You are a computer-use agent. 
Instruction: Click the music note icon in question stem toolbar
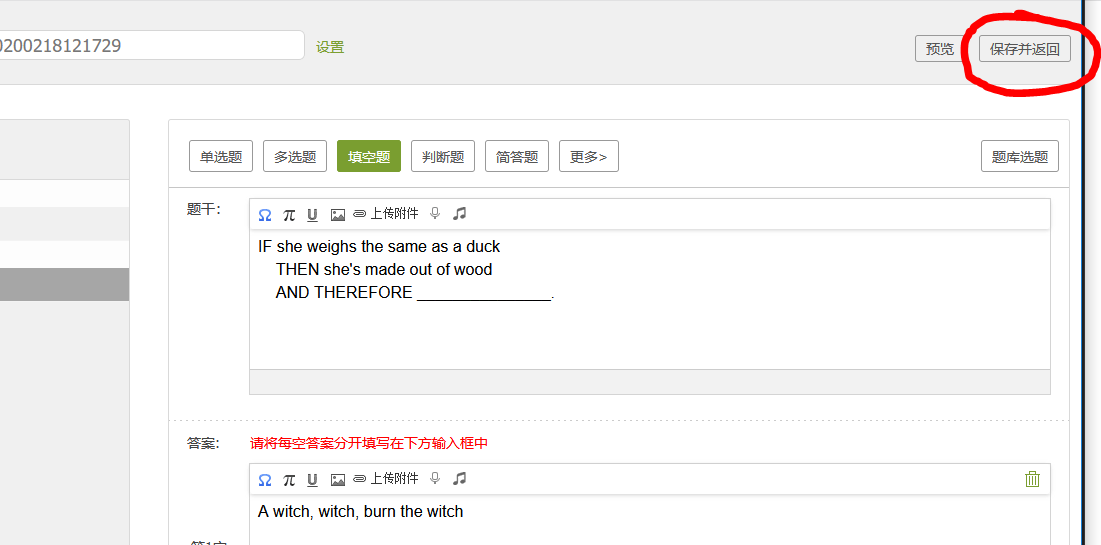[459, 214]
